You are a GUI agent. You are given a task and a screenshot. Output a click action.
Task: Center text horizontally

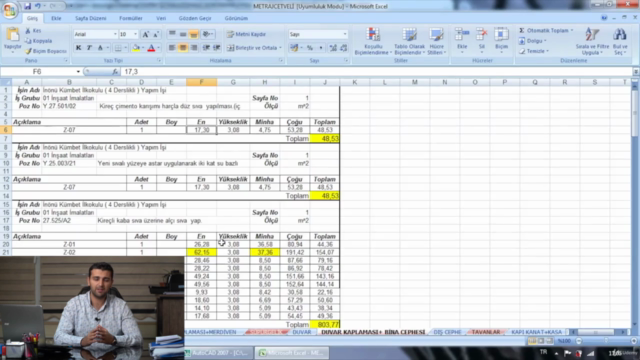183,48
